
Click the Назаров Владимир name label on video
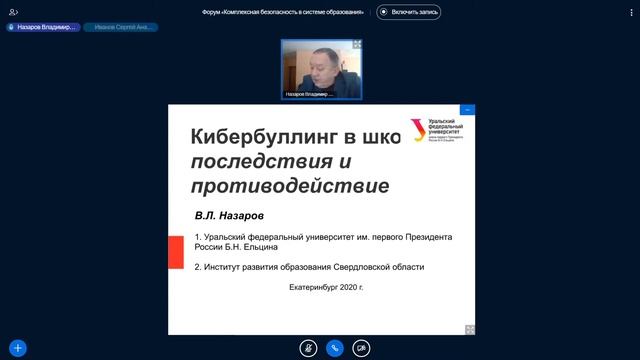tap(309, 94)
